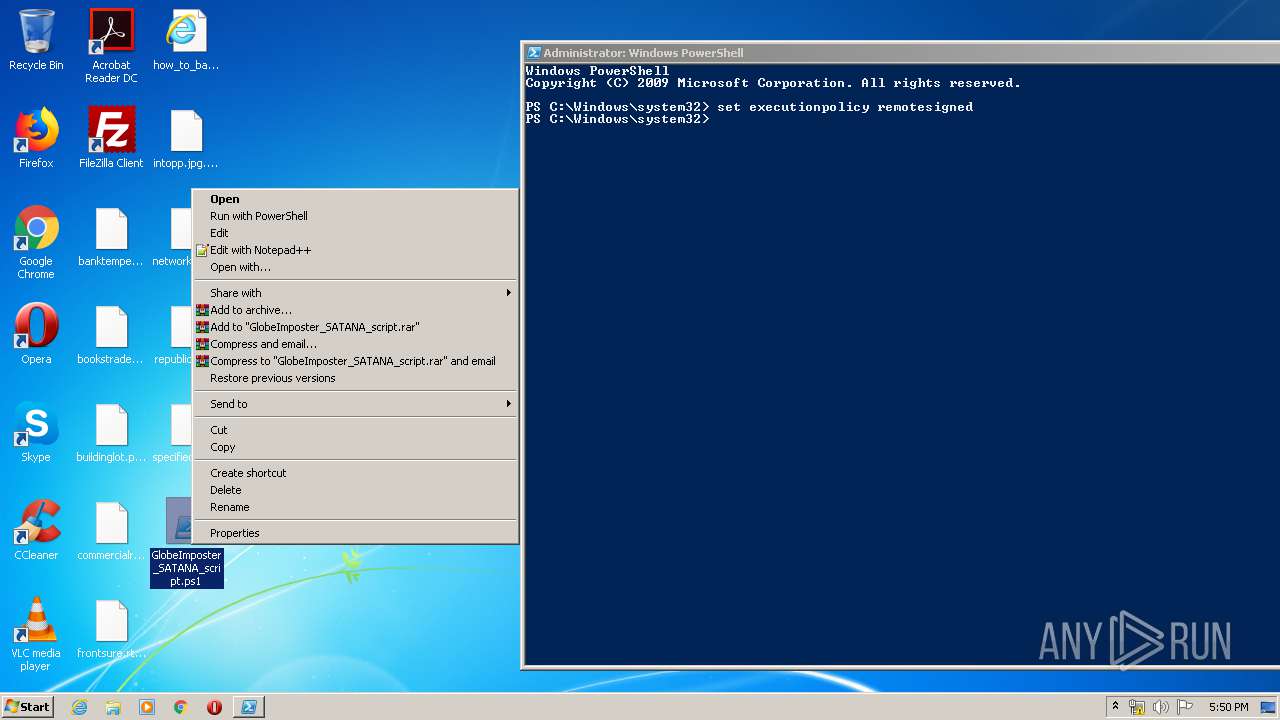The image size is (1280, 720).
Task: Select the FileZilla Client desktop shortcut
Action: tap(111, 138)
